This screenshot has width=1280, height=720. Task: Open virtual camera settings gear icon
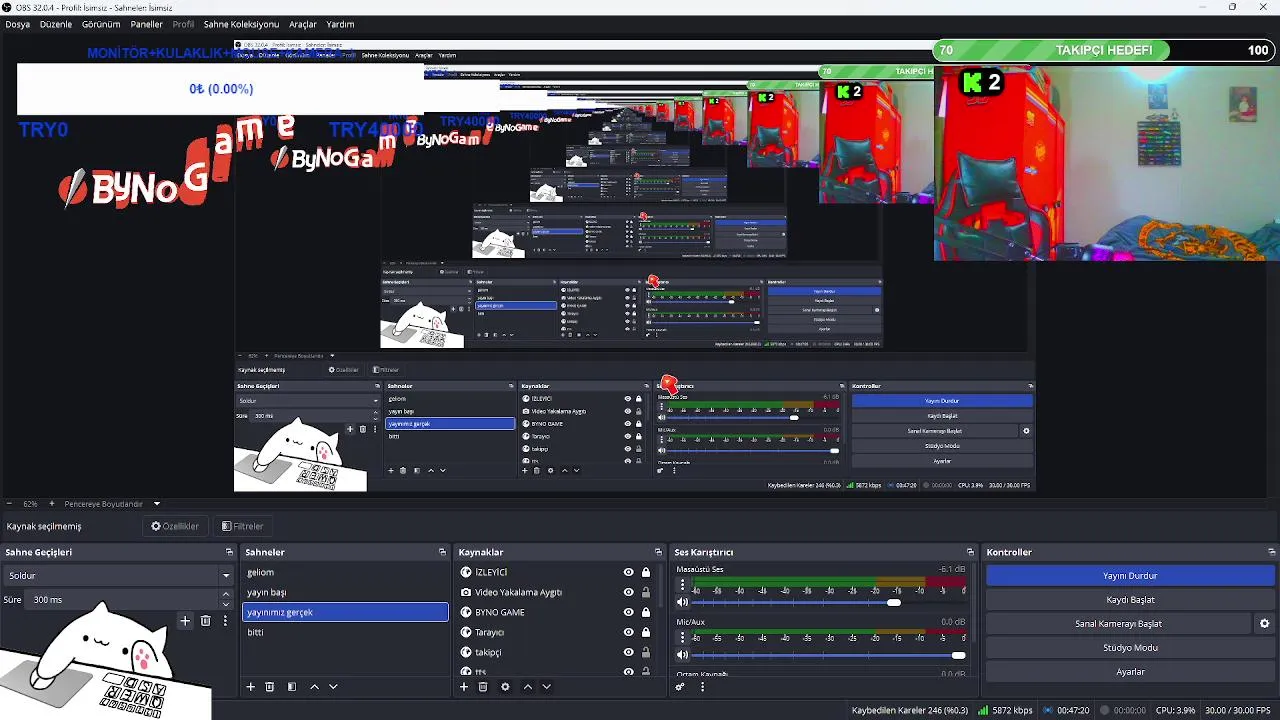1264,624
